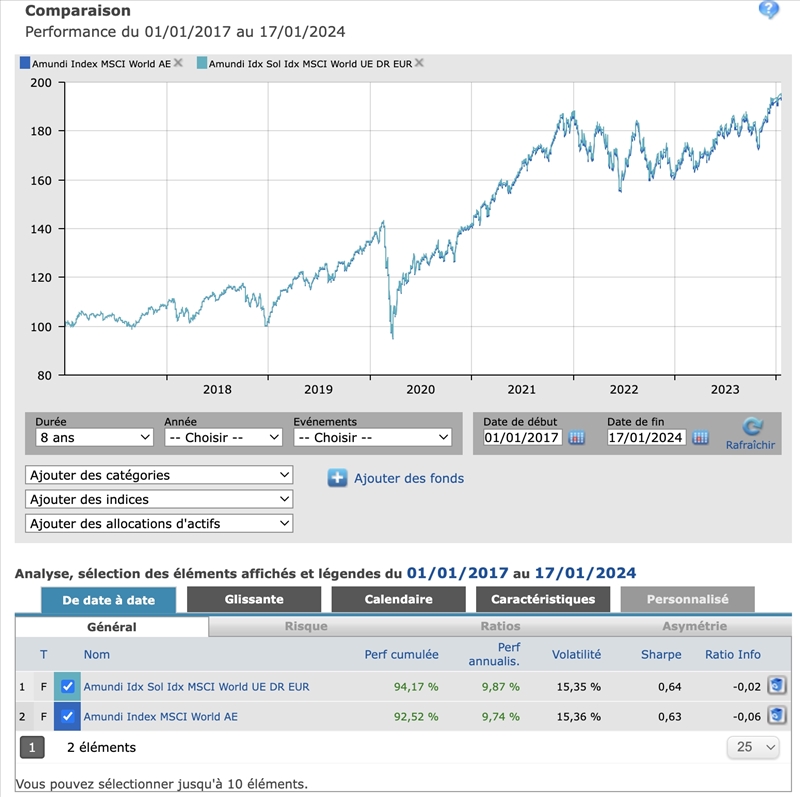The height and width of the screenshot is (797, 800).
Task: Click the blue plus Ajouter des fonds icon
Action: click(337, 478)
